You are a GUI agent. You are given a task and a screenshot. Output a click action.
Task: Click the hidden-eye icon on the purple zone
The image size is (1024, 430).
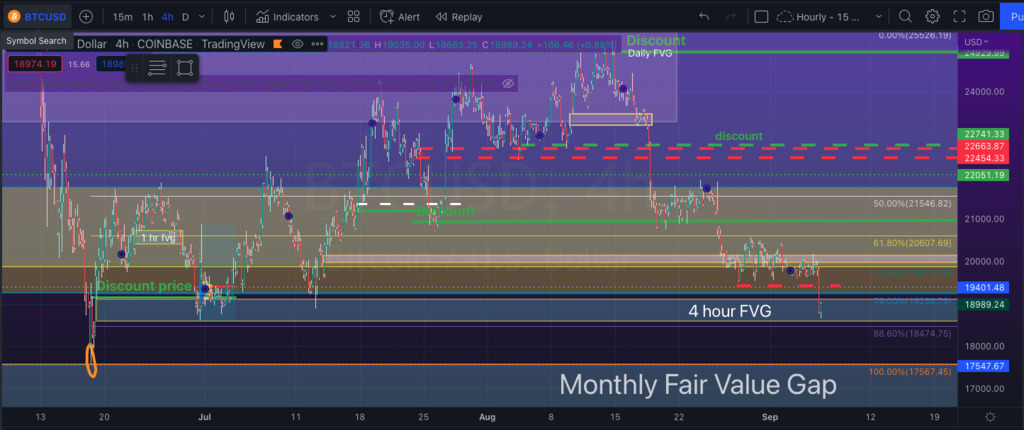(x=508, y=84)
